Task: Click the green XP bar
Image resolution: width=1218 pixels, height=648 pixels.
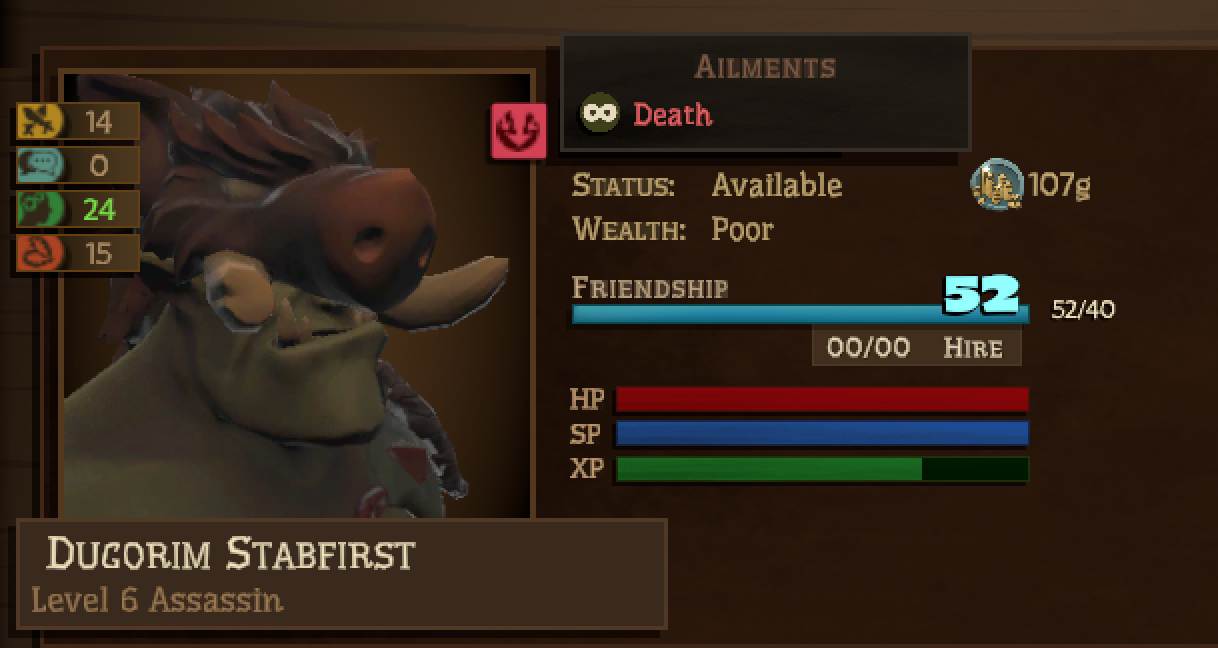Action: pos(822,469)
